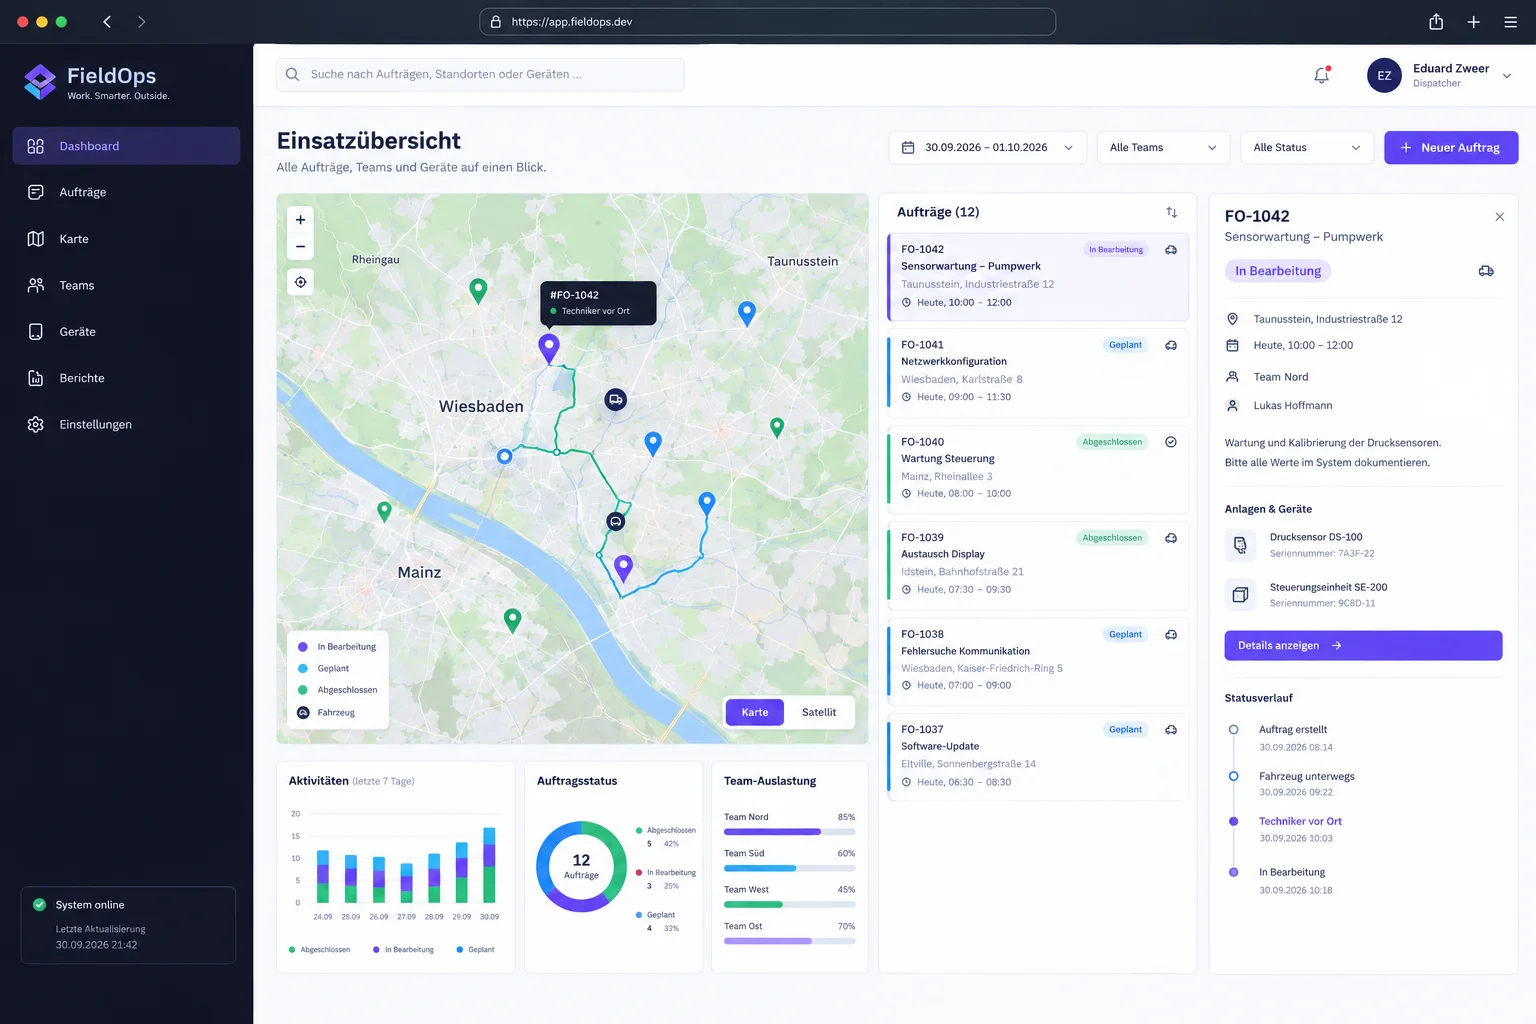Viewport: 1536px width, 1024px height.
Task: Expand the Eduard Zweer user menu
Action: tap(1507, 76)
